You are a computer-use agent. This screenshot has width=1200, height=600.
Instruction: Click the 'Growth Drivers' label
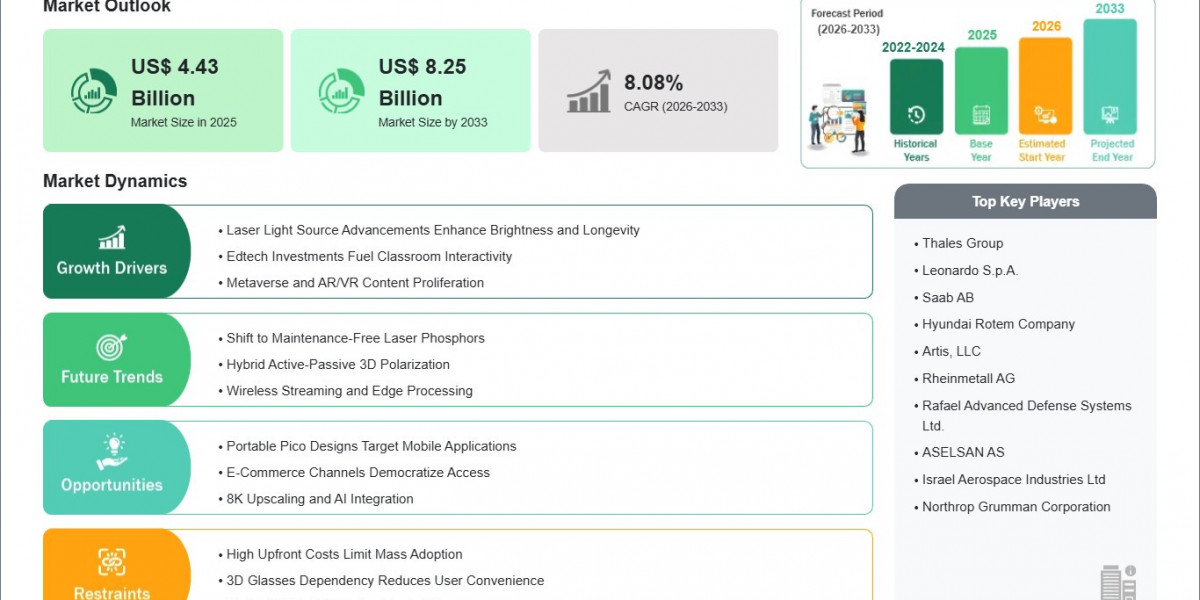coord(112,268)
